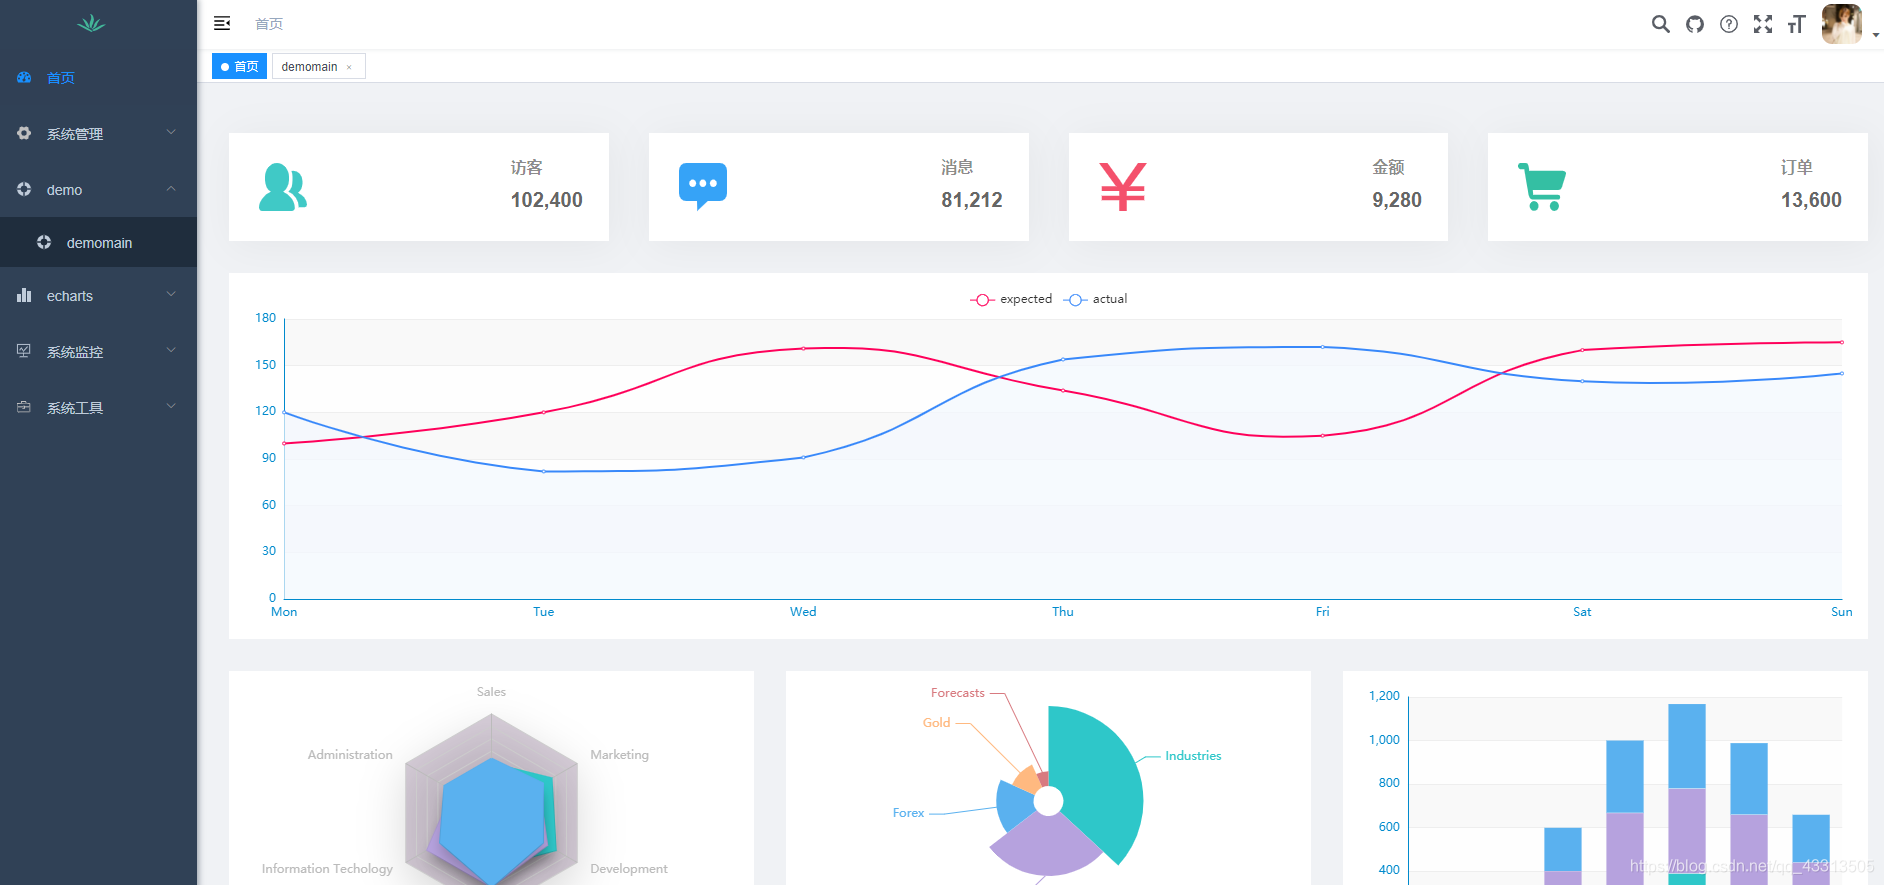Click the red yen currency icon
The height and width of the screenshot is (885, 1884).
tap(1123, 187)
